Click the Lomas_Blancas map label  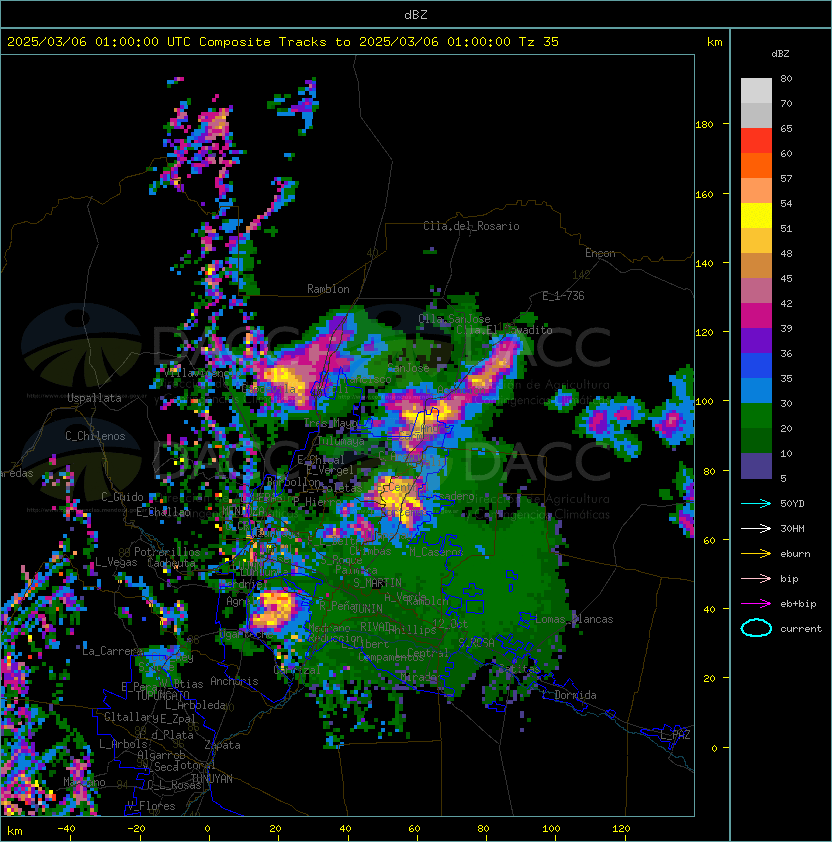coord(574,619)
